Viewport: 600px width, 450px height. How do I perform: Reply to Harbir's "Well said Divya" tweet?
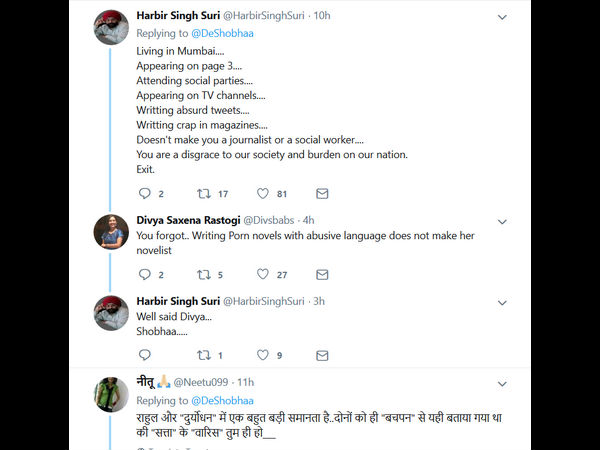click(145, 354)
